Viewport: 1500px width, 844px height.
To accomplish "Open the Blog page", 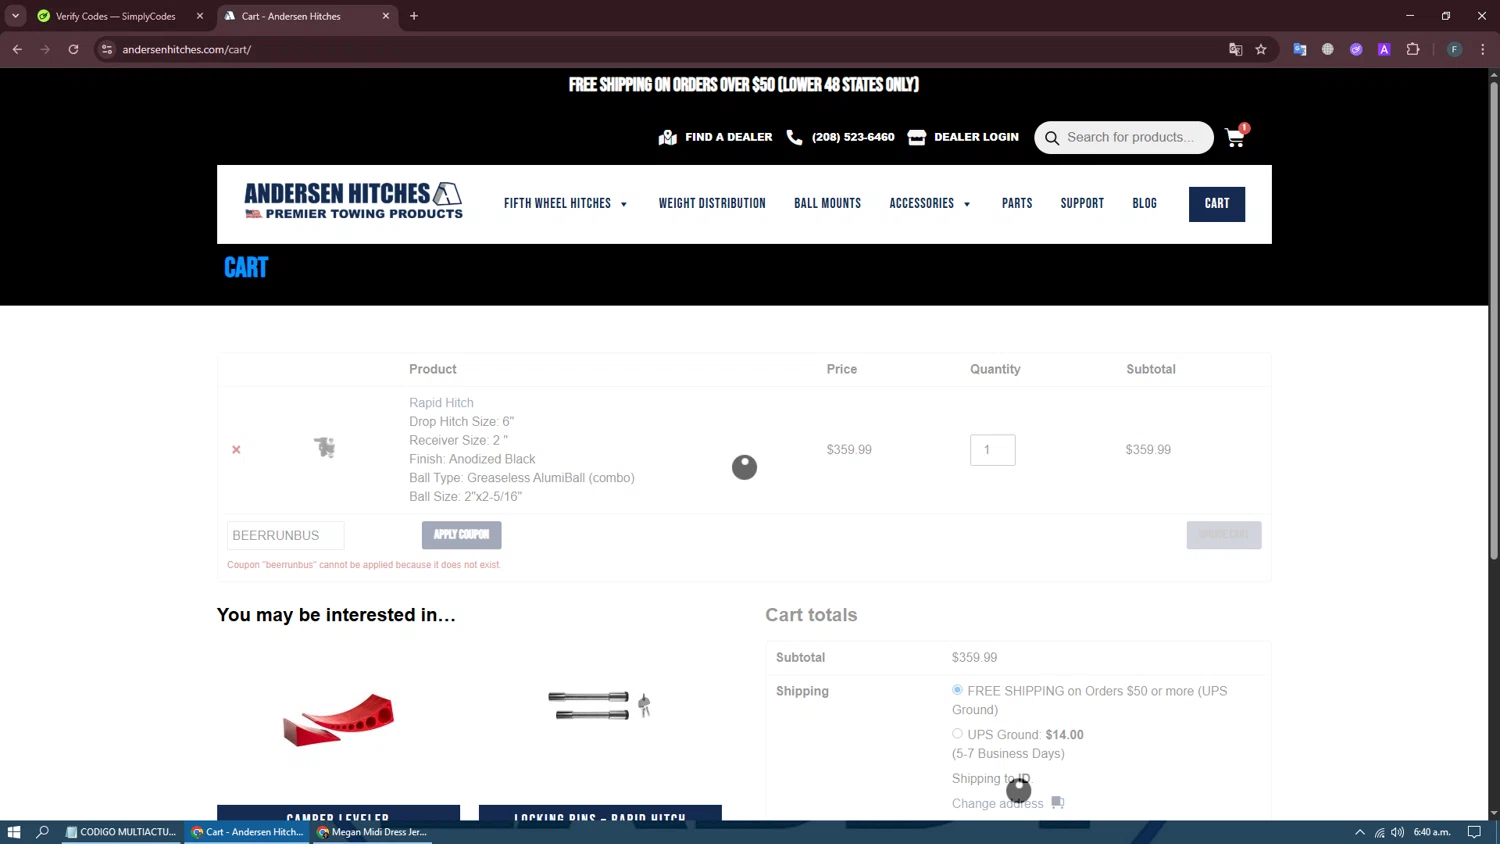I will click(1144, 204).
